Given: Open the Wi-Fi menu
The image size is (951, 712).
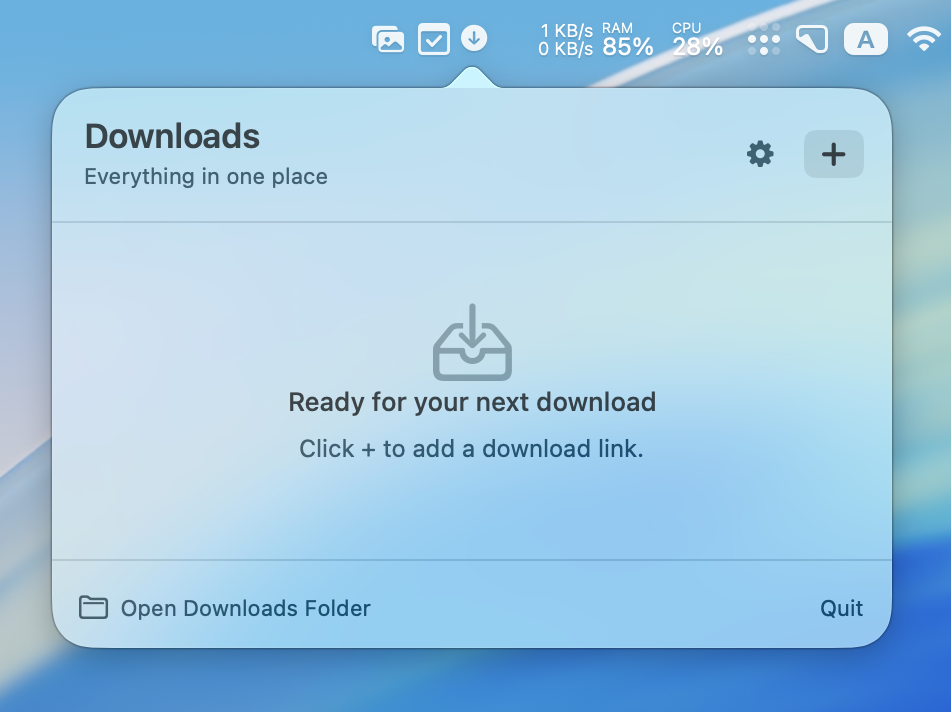Looking at the screenshot, I should (923, 39).
